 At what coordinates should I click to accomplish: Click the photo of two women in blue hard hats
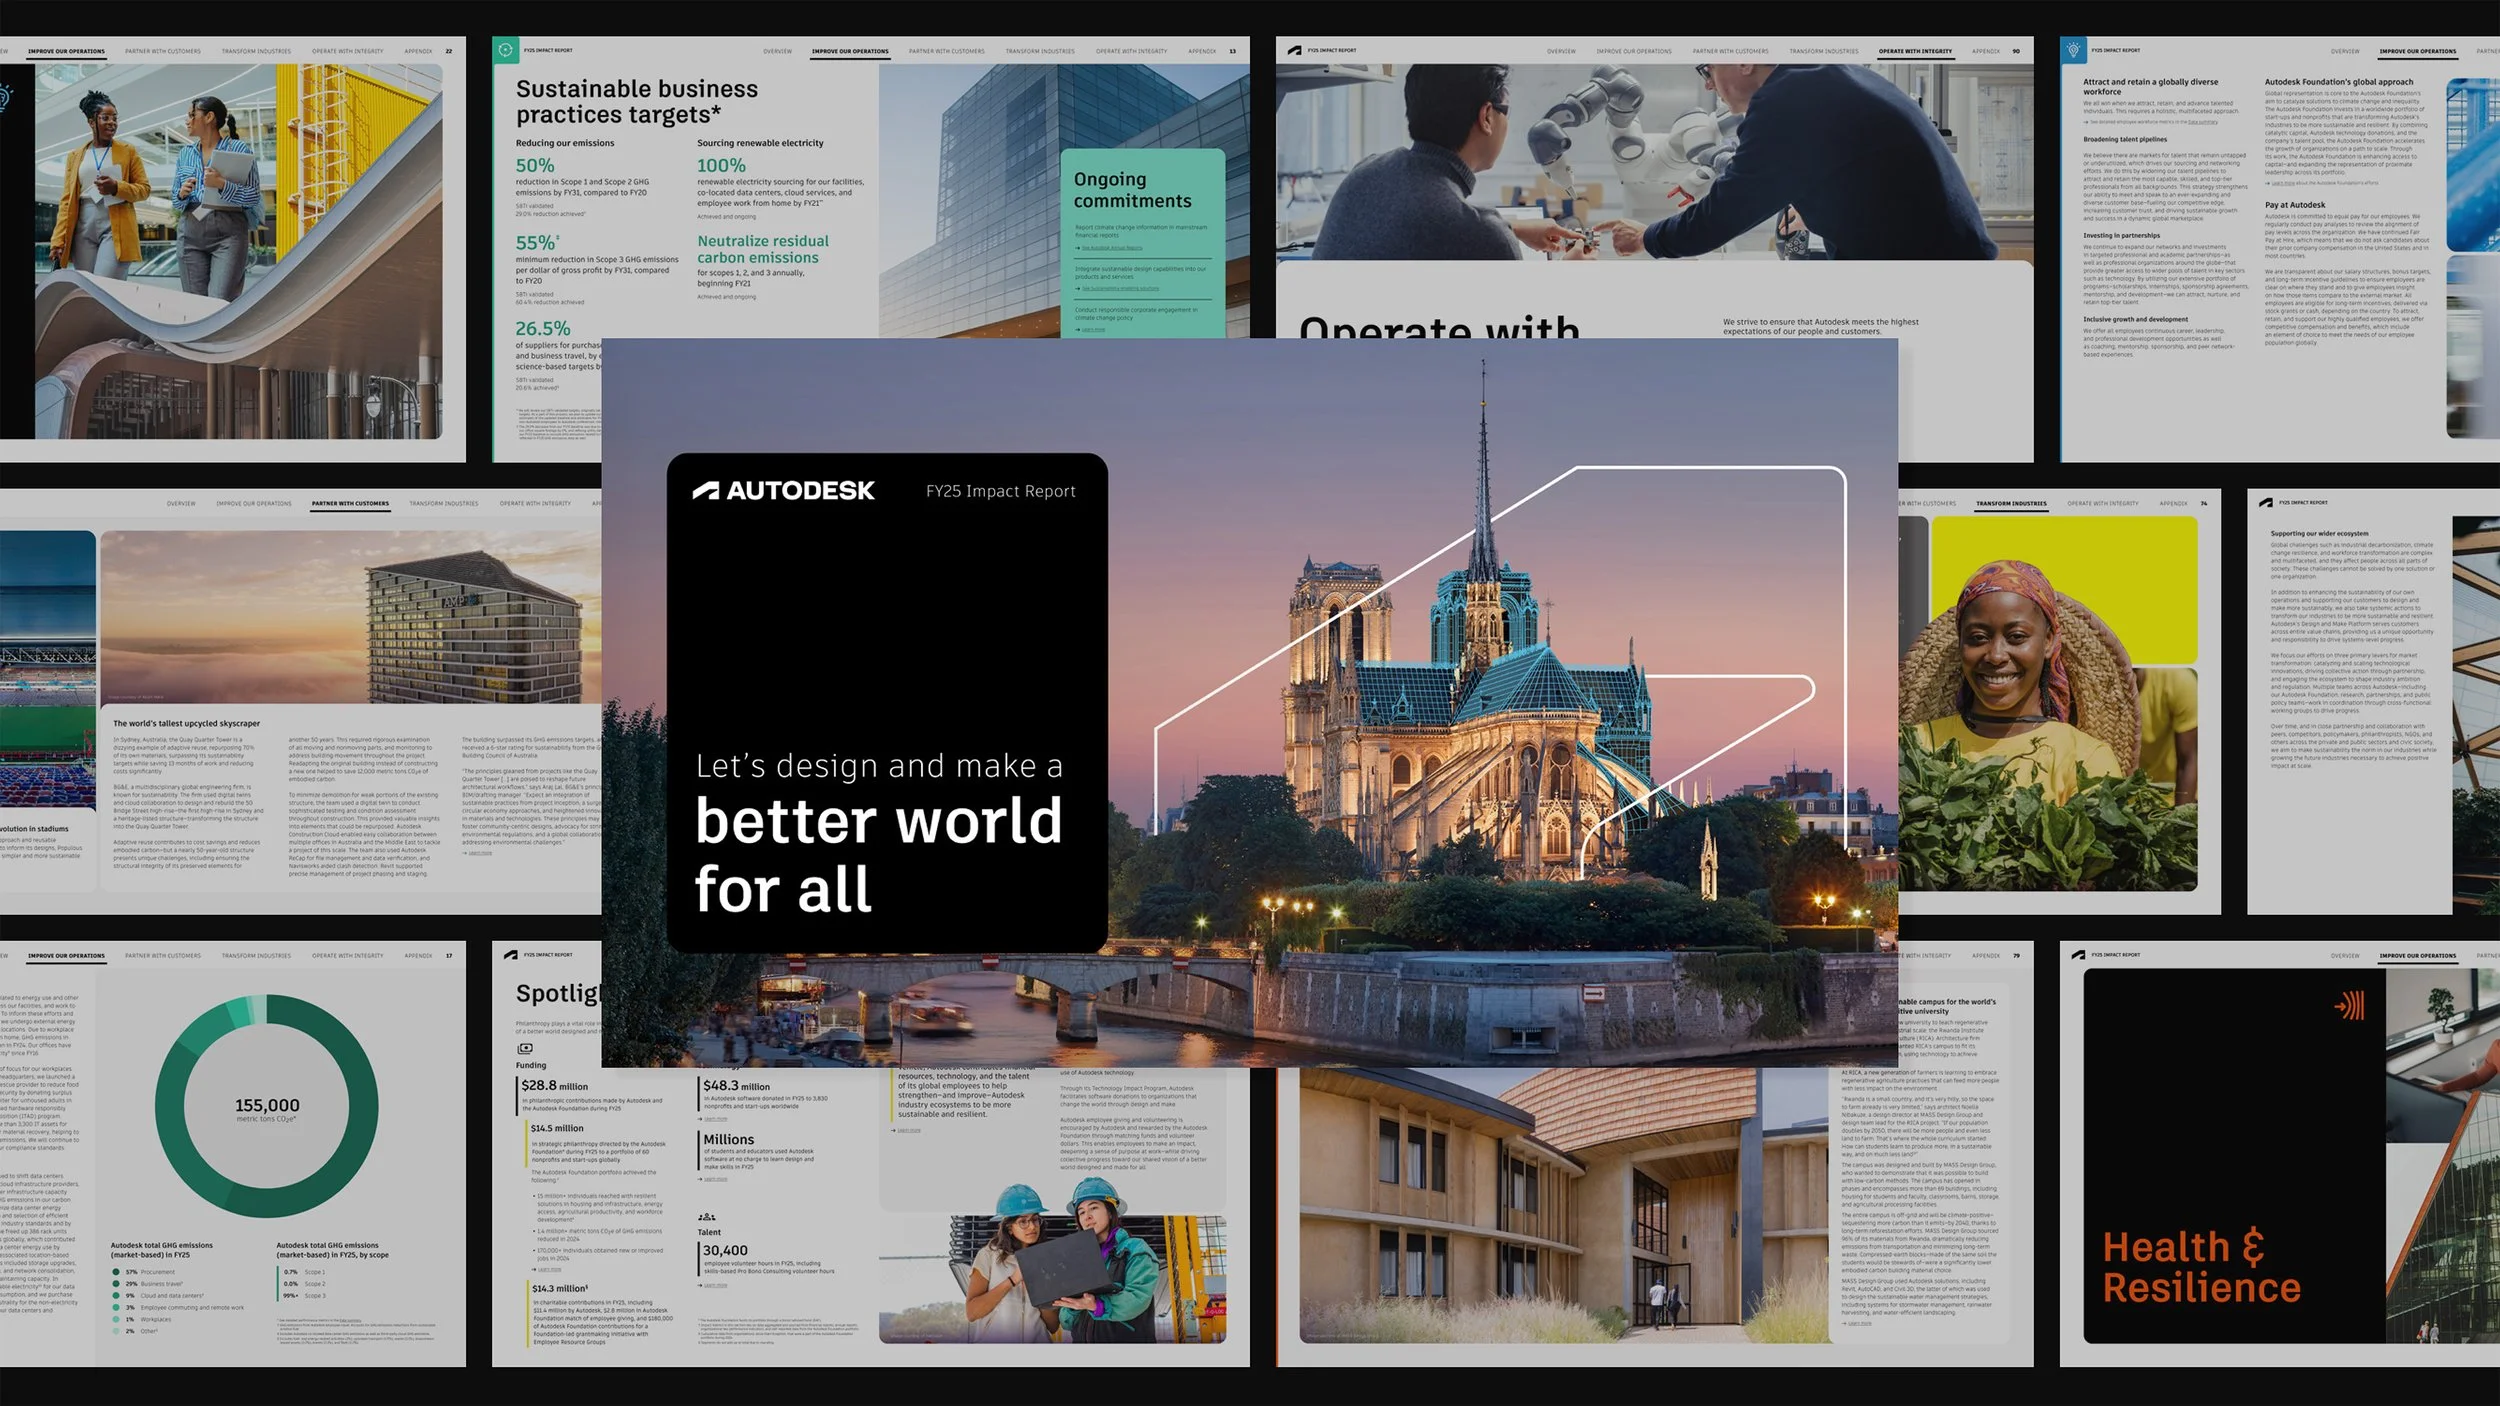tap(1052, 1262)
